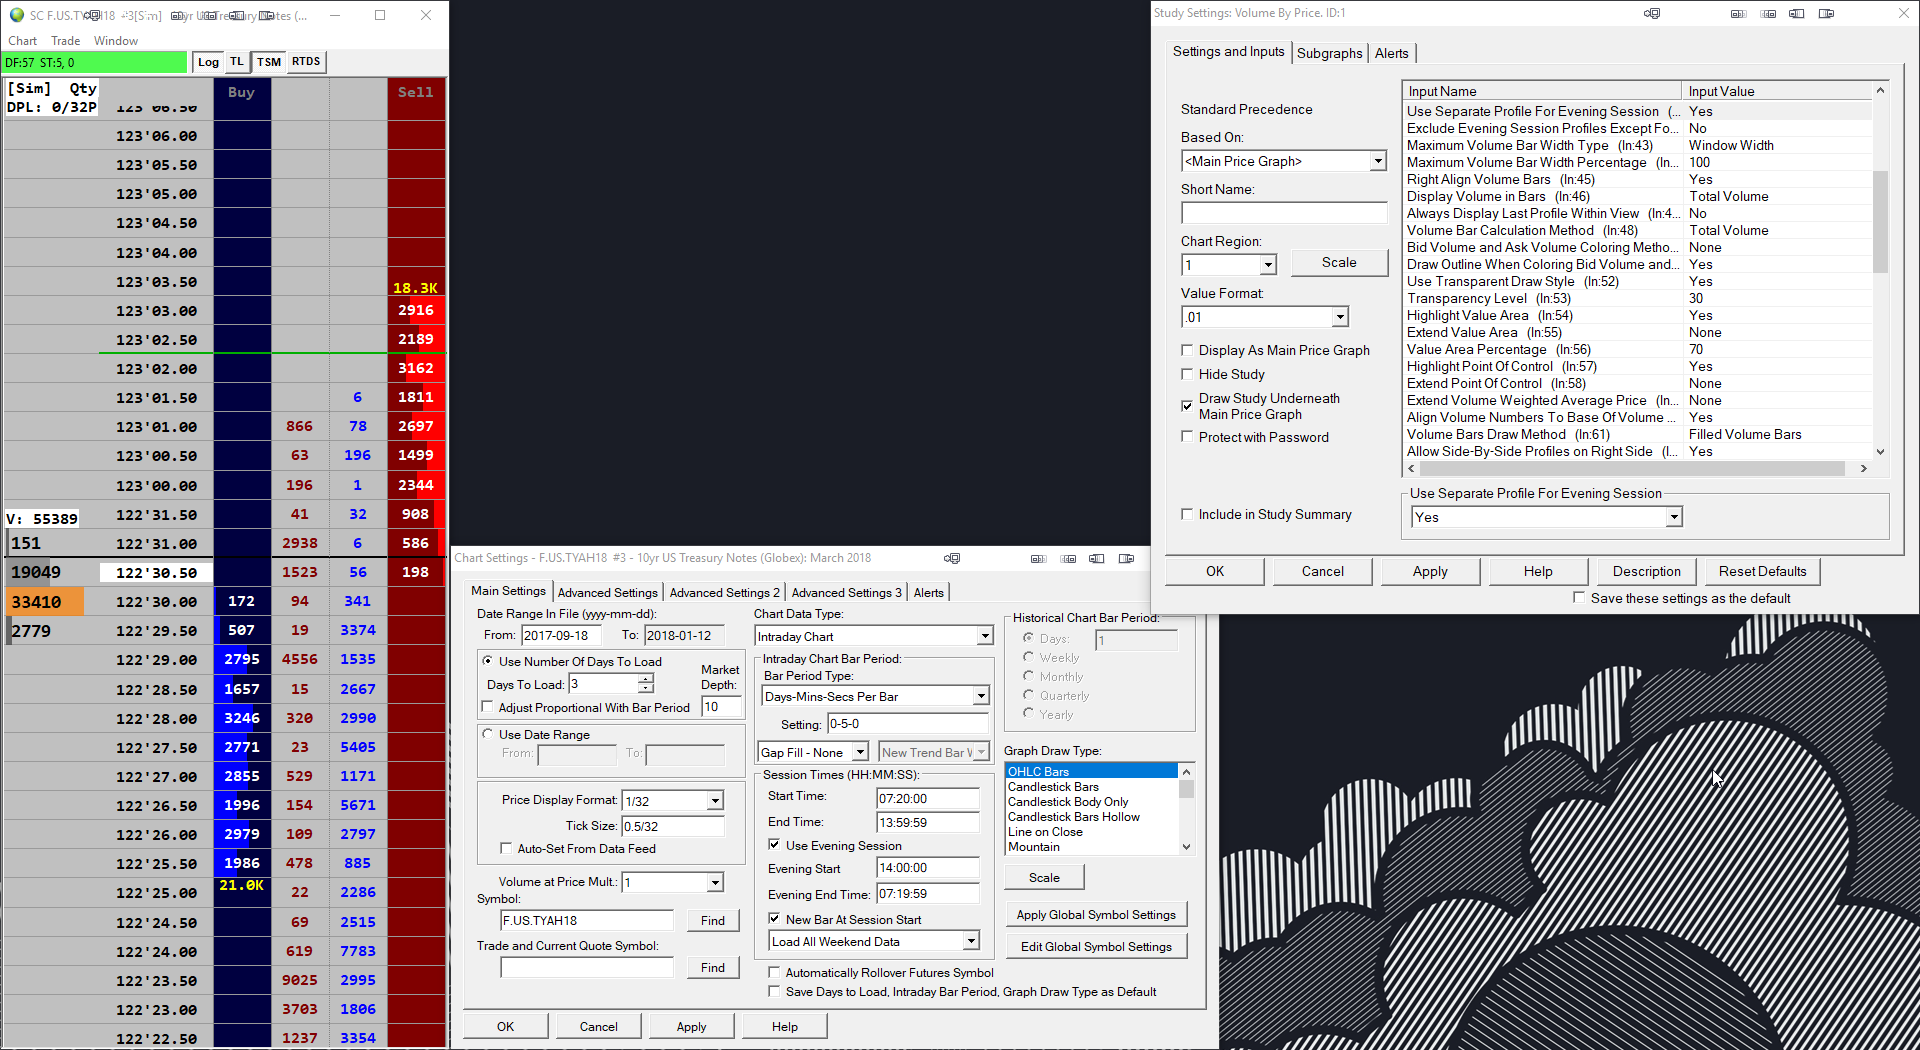Click the Find button beside the Symbol field

tap(713, 920)
